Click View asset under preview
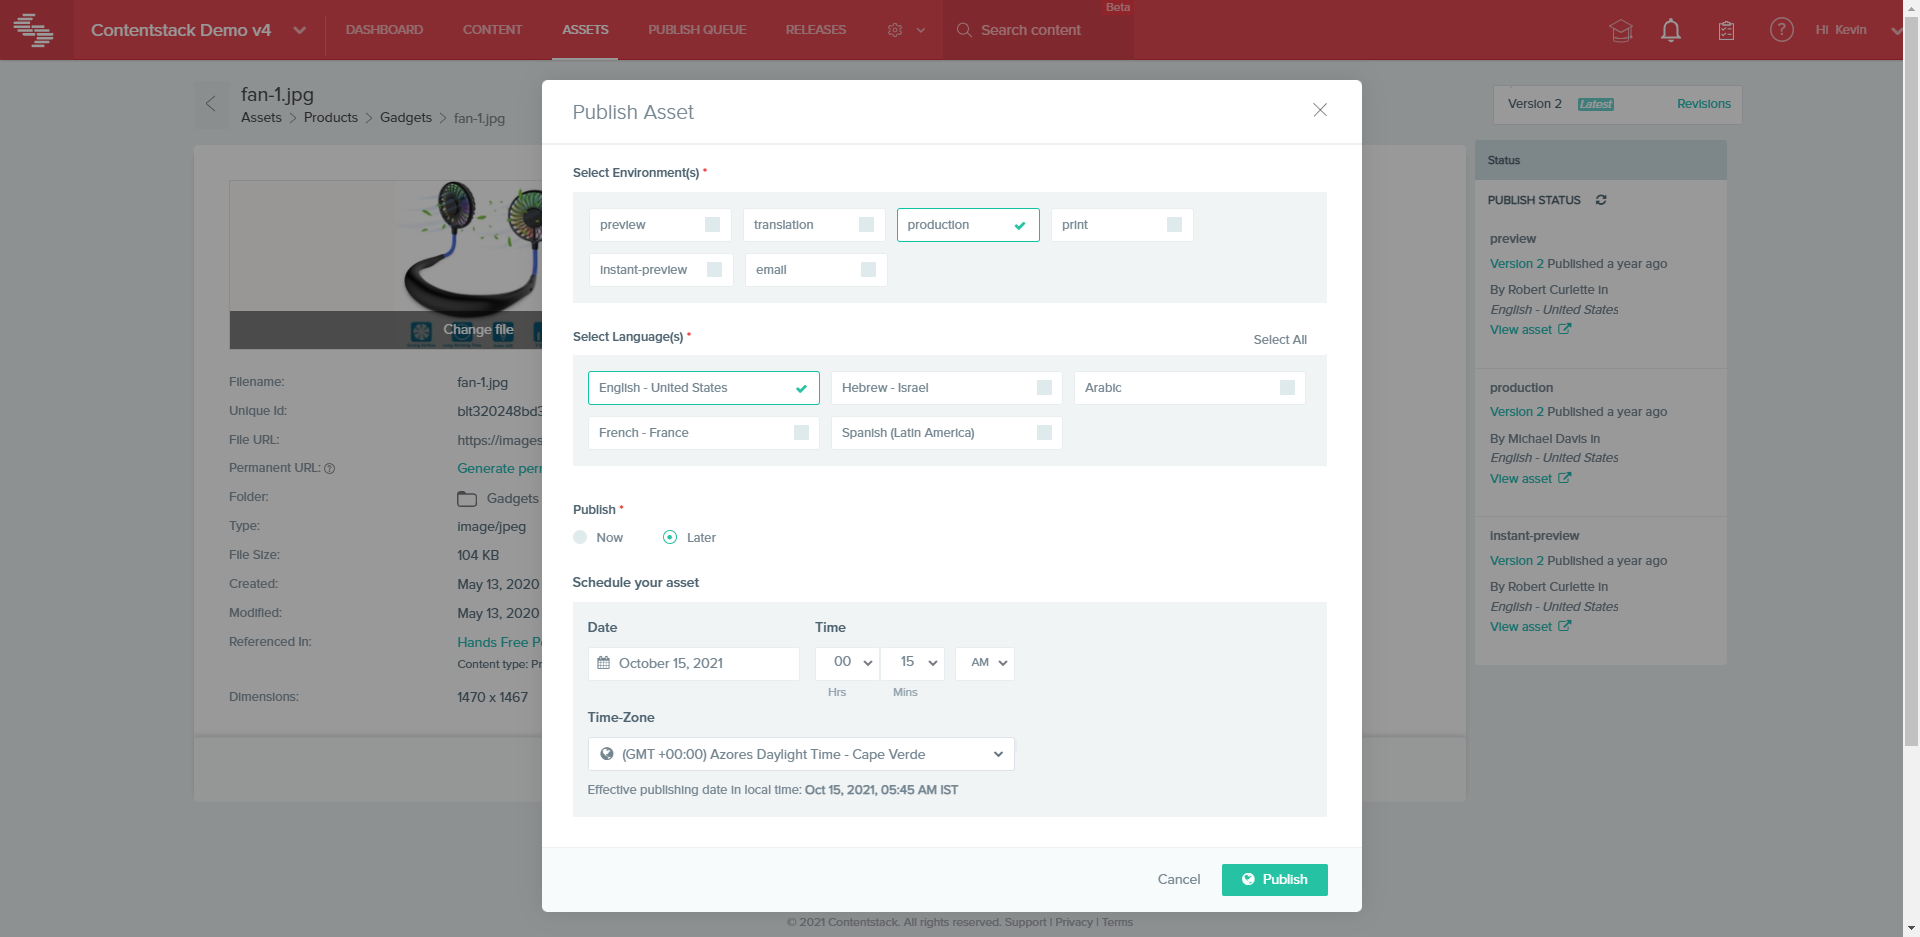Image resolution: width=1920 pixels, height=937 pixels. click(1521, 329)
